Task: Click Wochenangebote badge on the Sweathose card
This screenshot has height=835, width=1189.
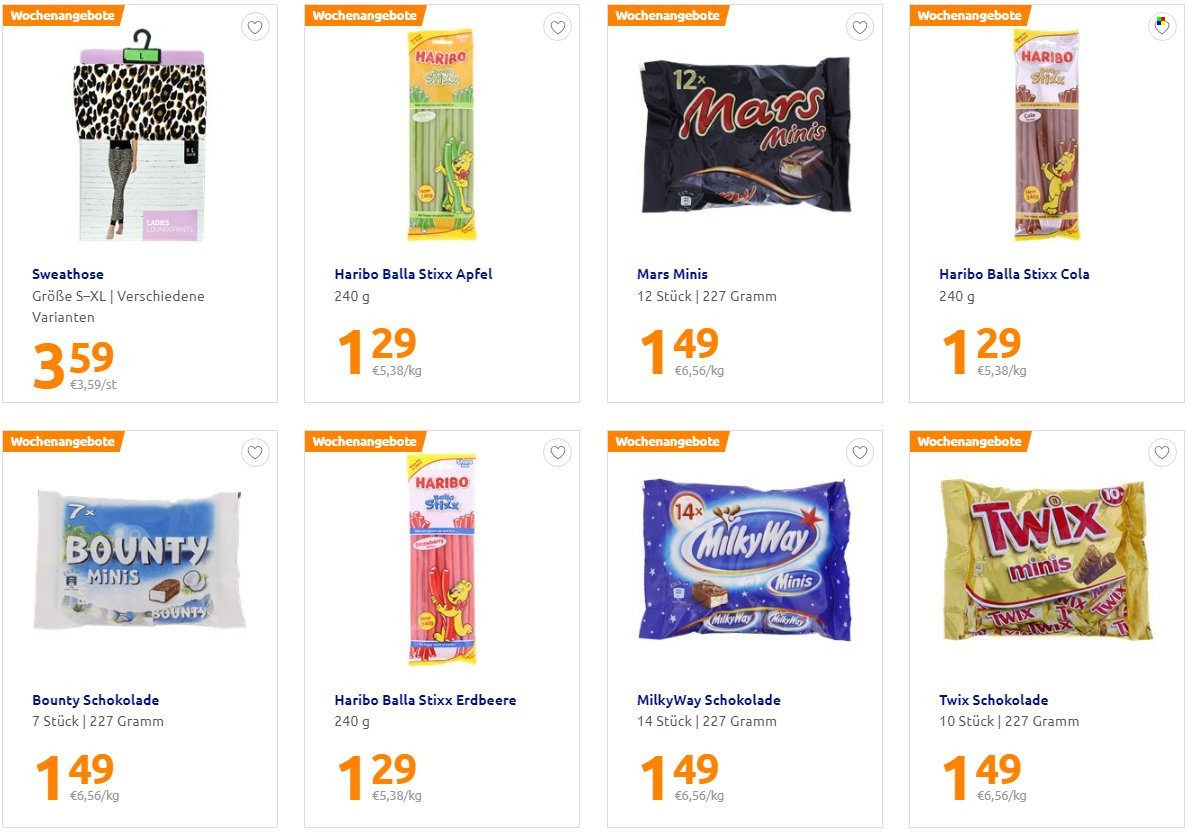Action: pos(62,15)
